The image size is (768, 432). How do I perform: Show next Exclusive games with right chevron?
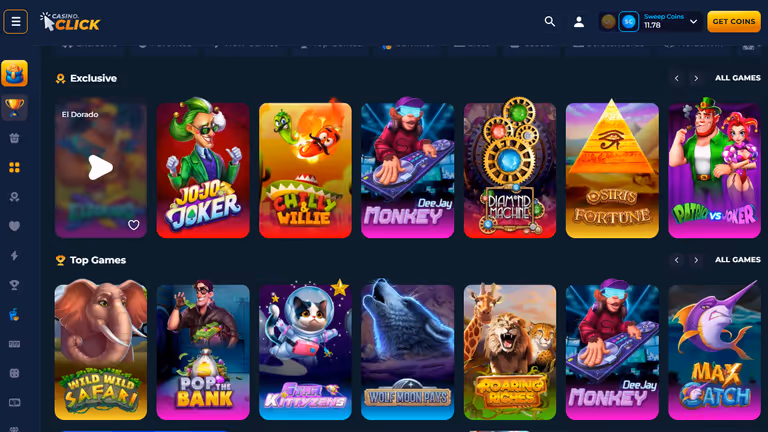coord(696,78)
